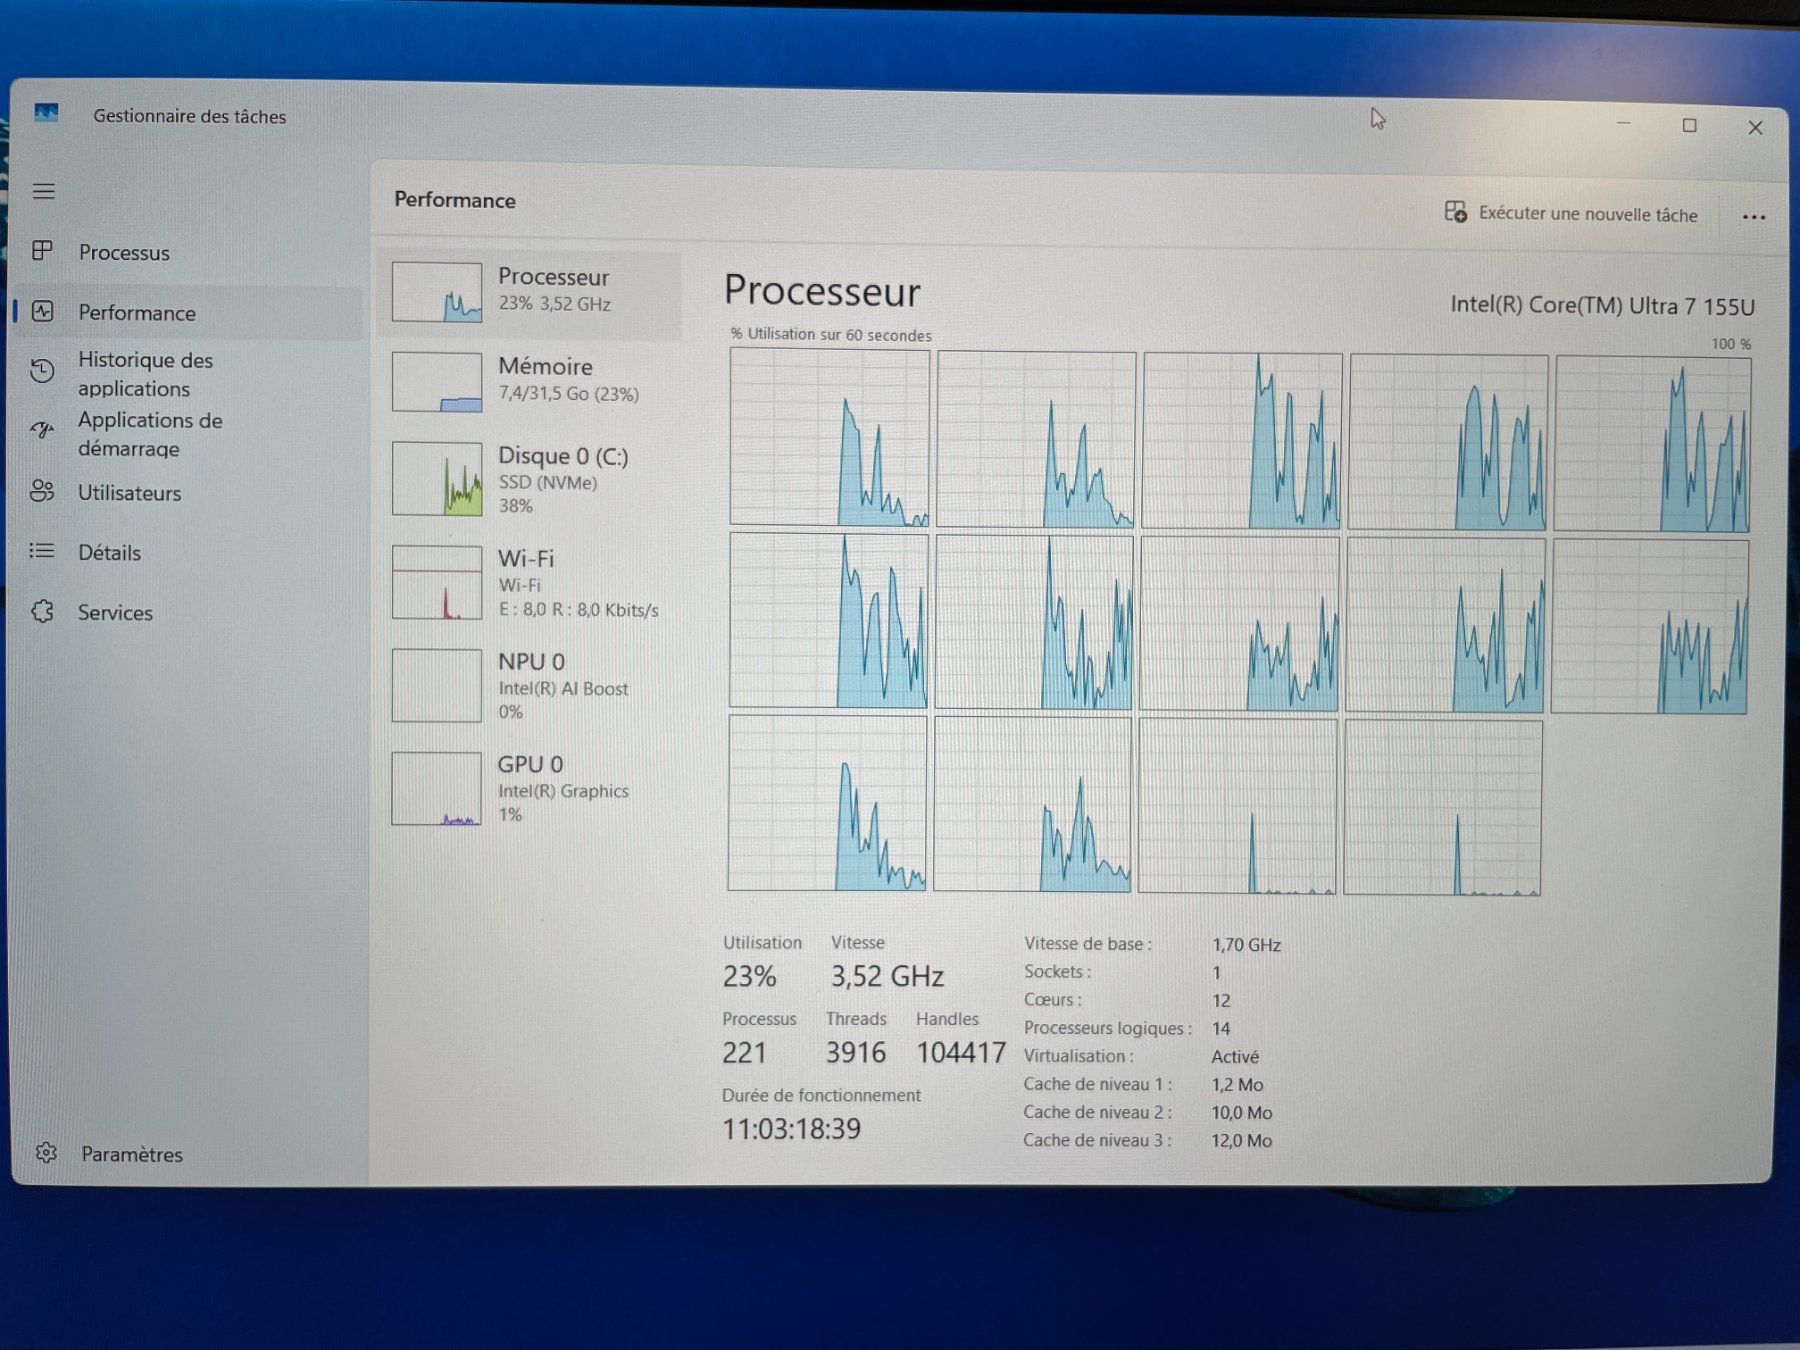This screenshot has width=1800, height=1350.
Task: Click Cache de niveau 1 value 1,2 Mo
Action: pos(1238,1084)
